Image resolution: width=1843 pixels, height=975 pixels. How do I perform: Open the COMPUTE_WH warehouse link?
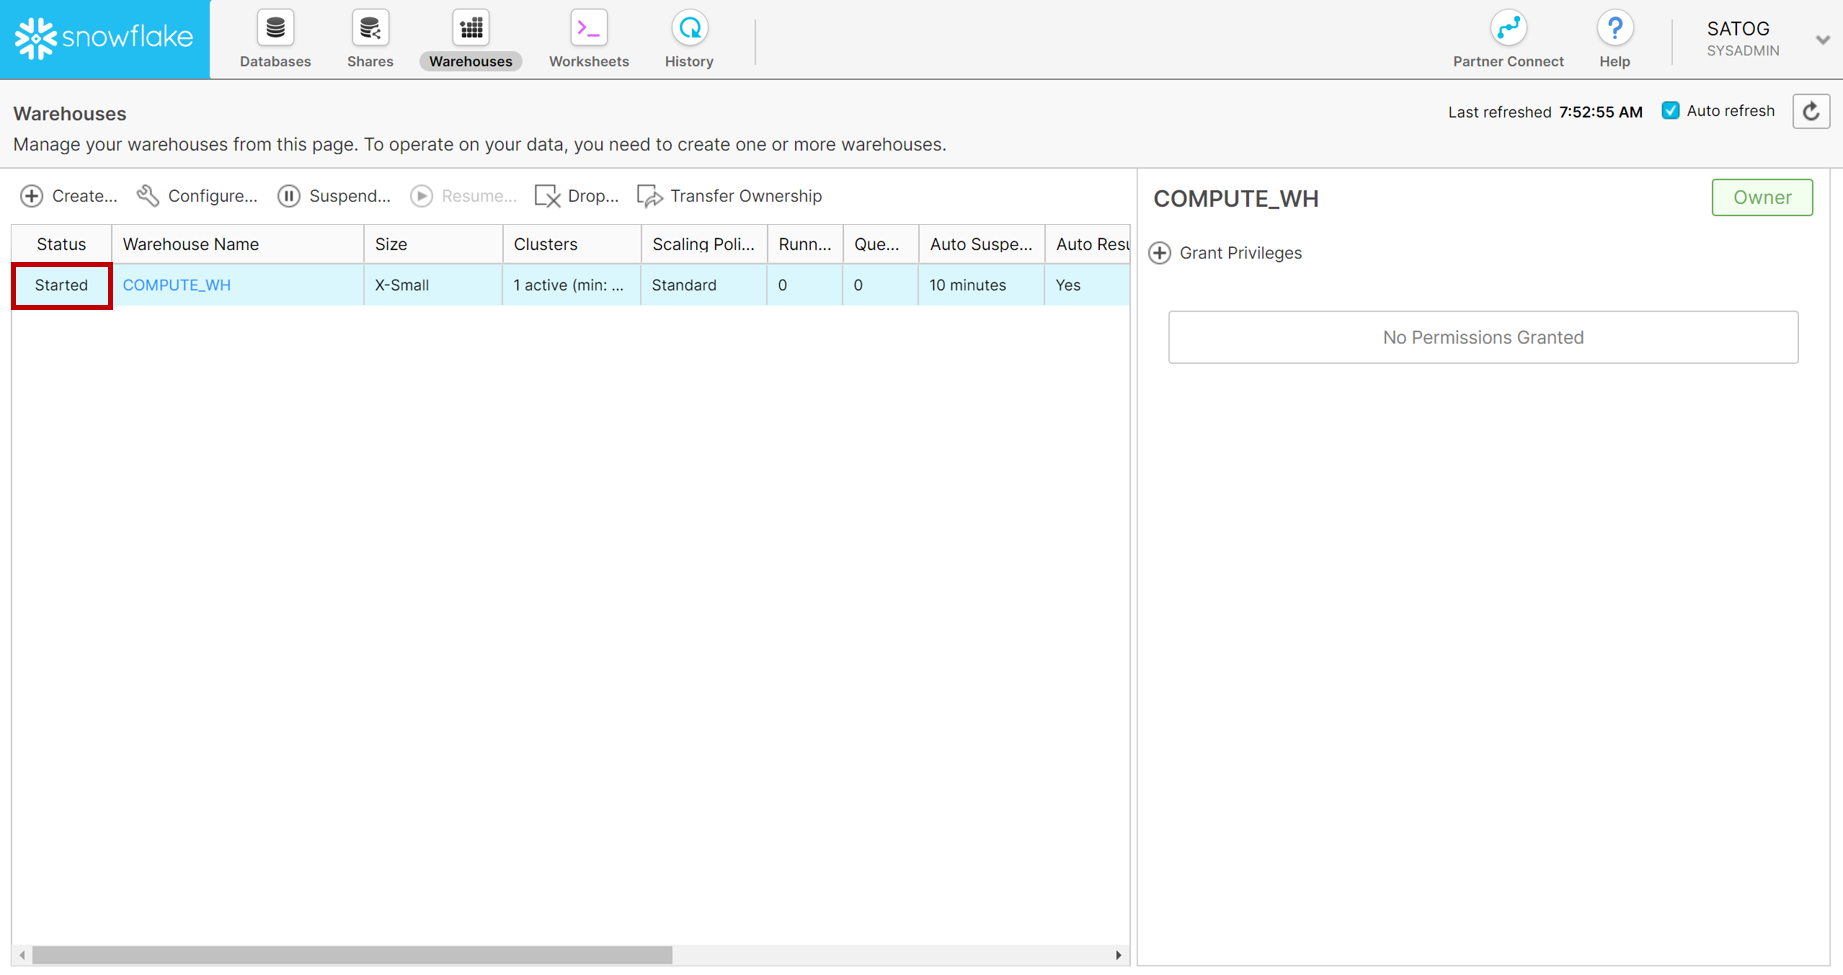(177, 285)
